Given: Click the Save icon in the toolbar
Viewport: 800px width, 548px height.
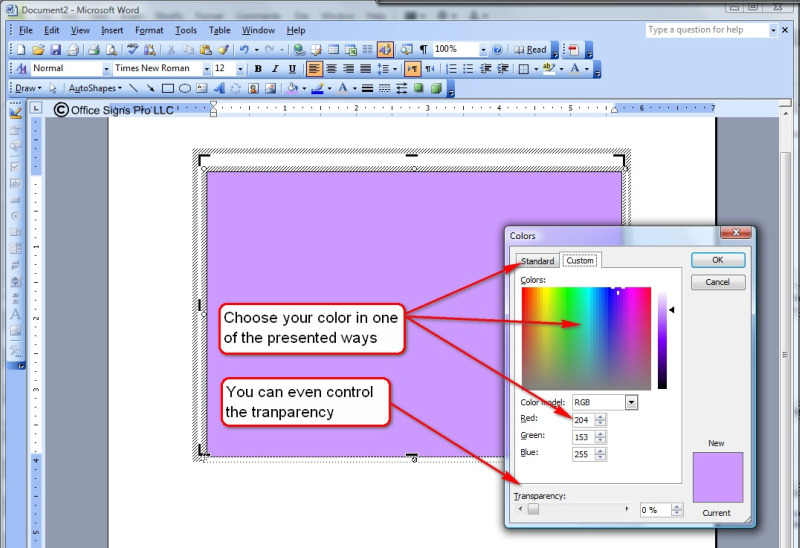Looking at the screenshot, I should pos(55,49).
